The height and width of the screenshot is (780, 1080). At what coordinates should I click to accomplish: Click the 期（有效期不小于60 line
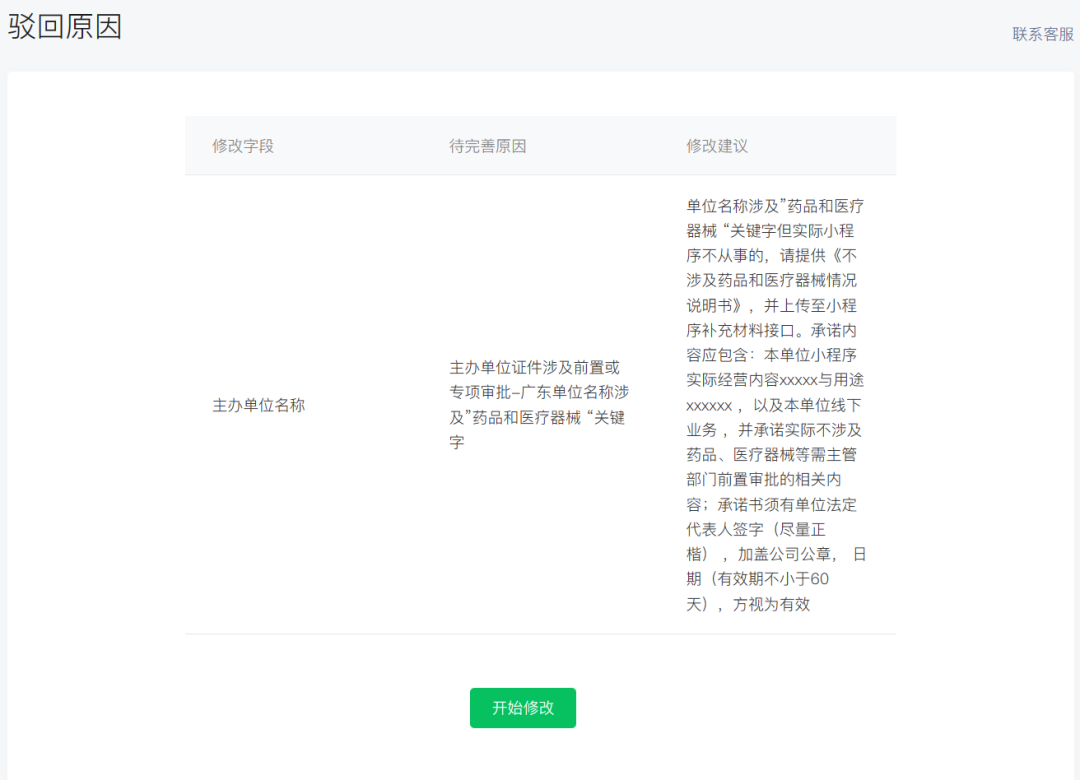[757, 579]
